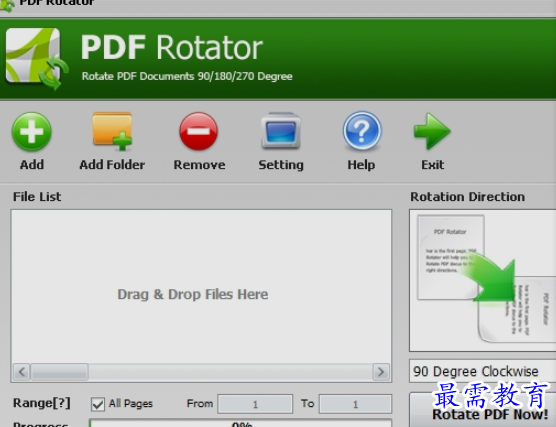Click the Rotation Direction heading
This screenshot has height=427, width=556.
pyautogui.click(x=467, y=197)
